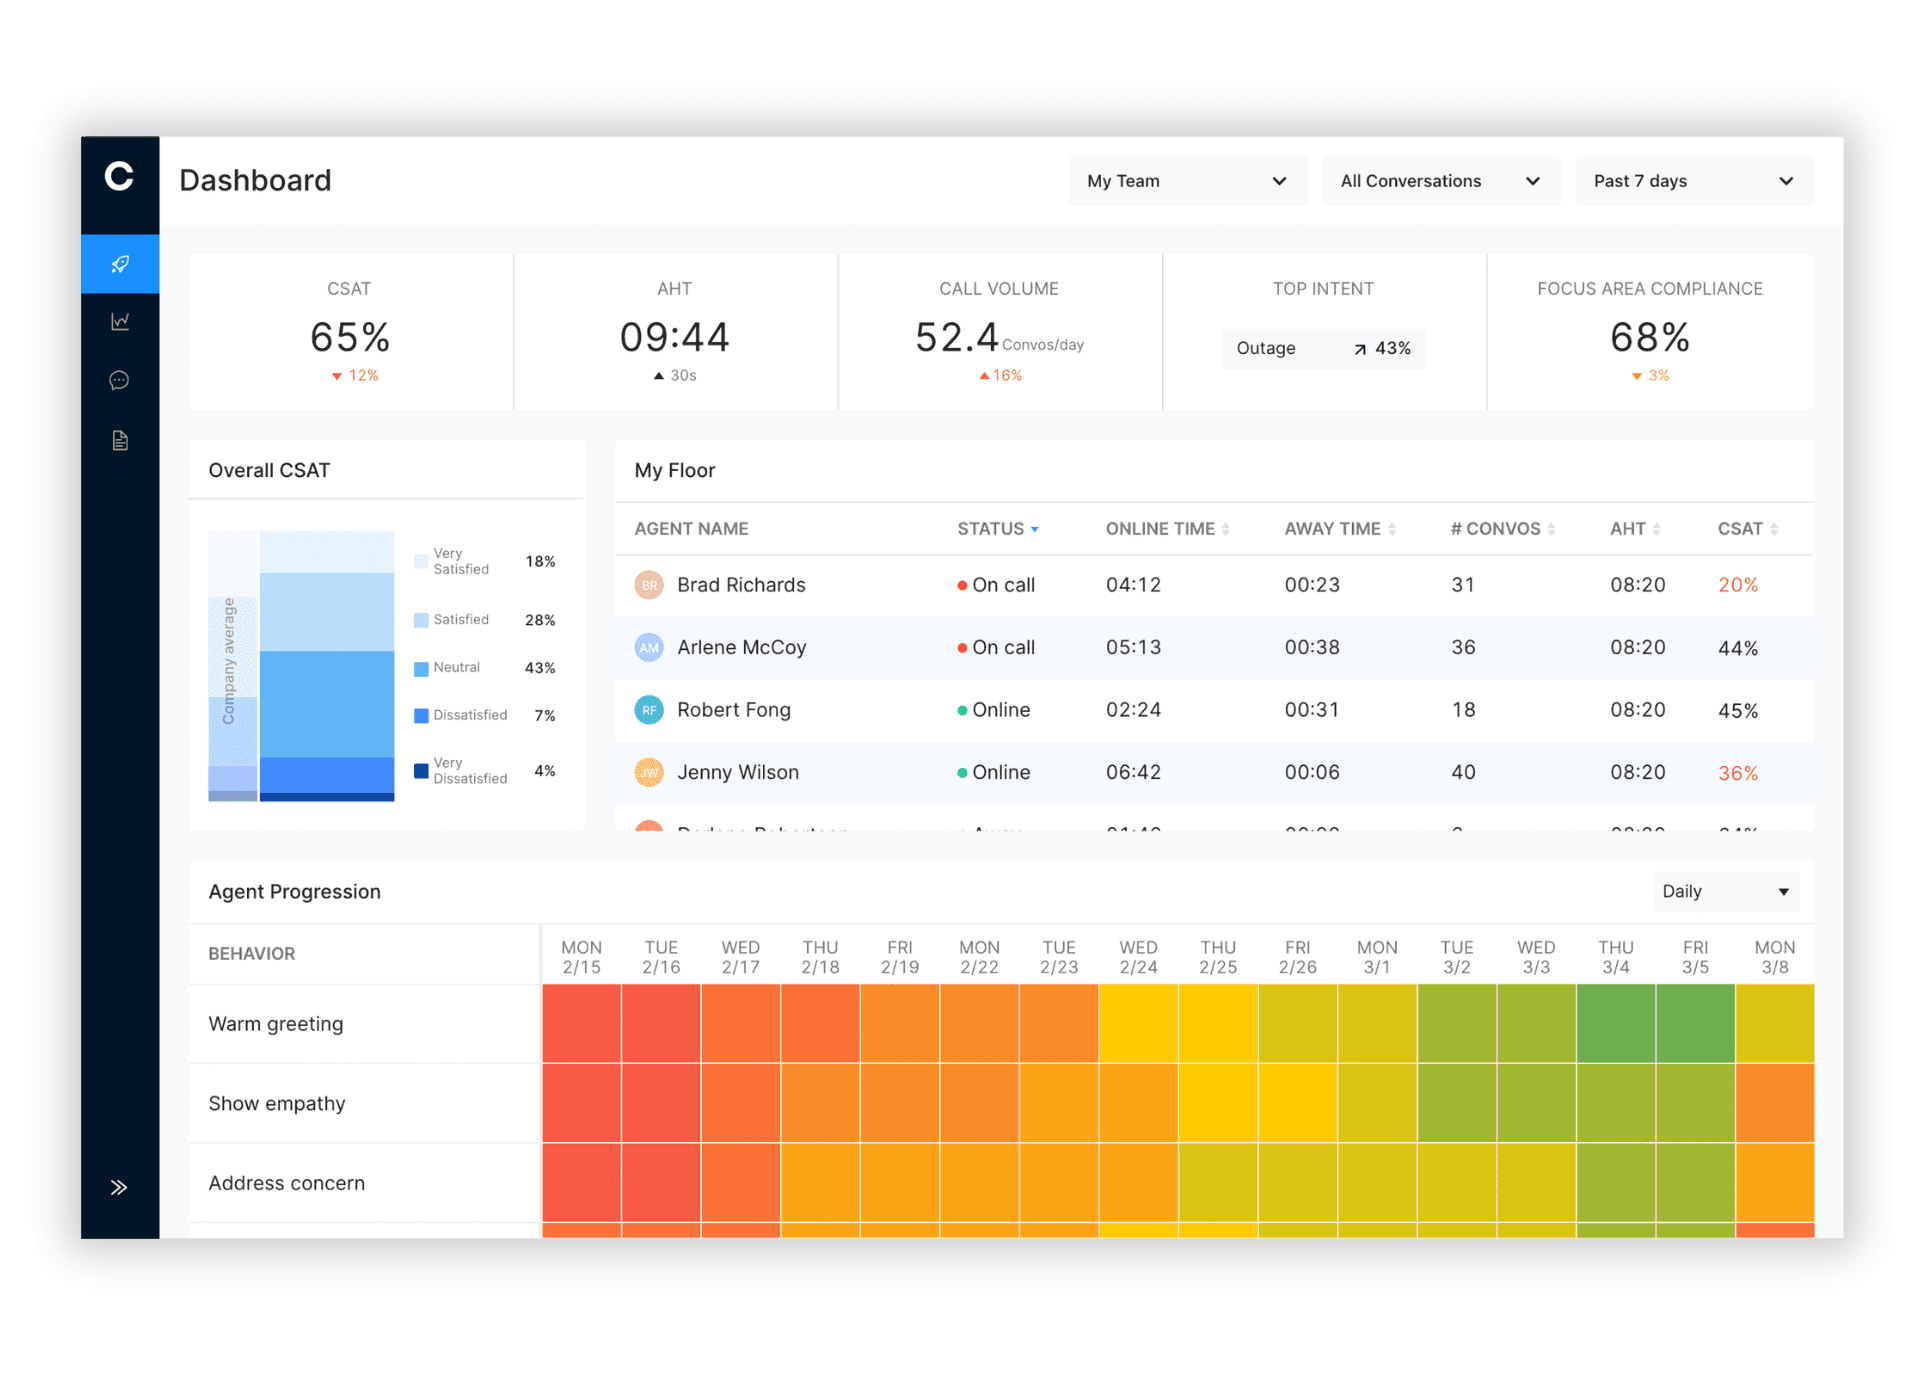Click the Outage trend arrow icon
The width and height of the screenshot is (1925, 1375).
coord(1359,349)
